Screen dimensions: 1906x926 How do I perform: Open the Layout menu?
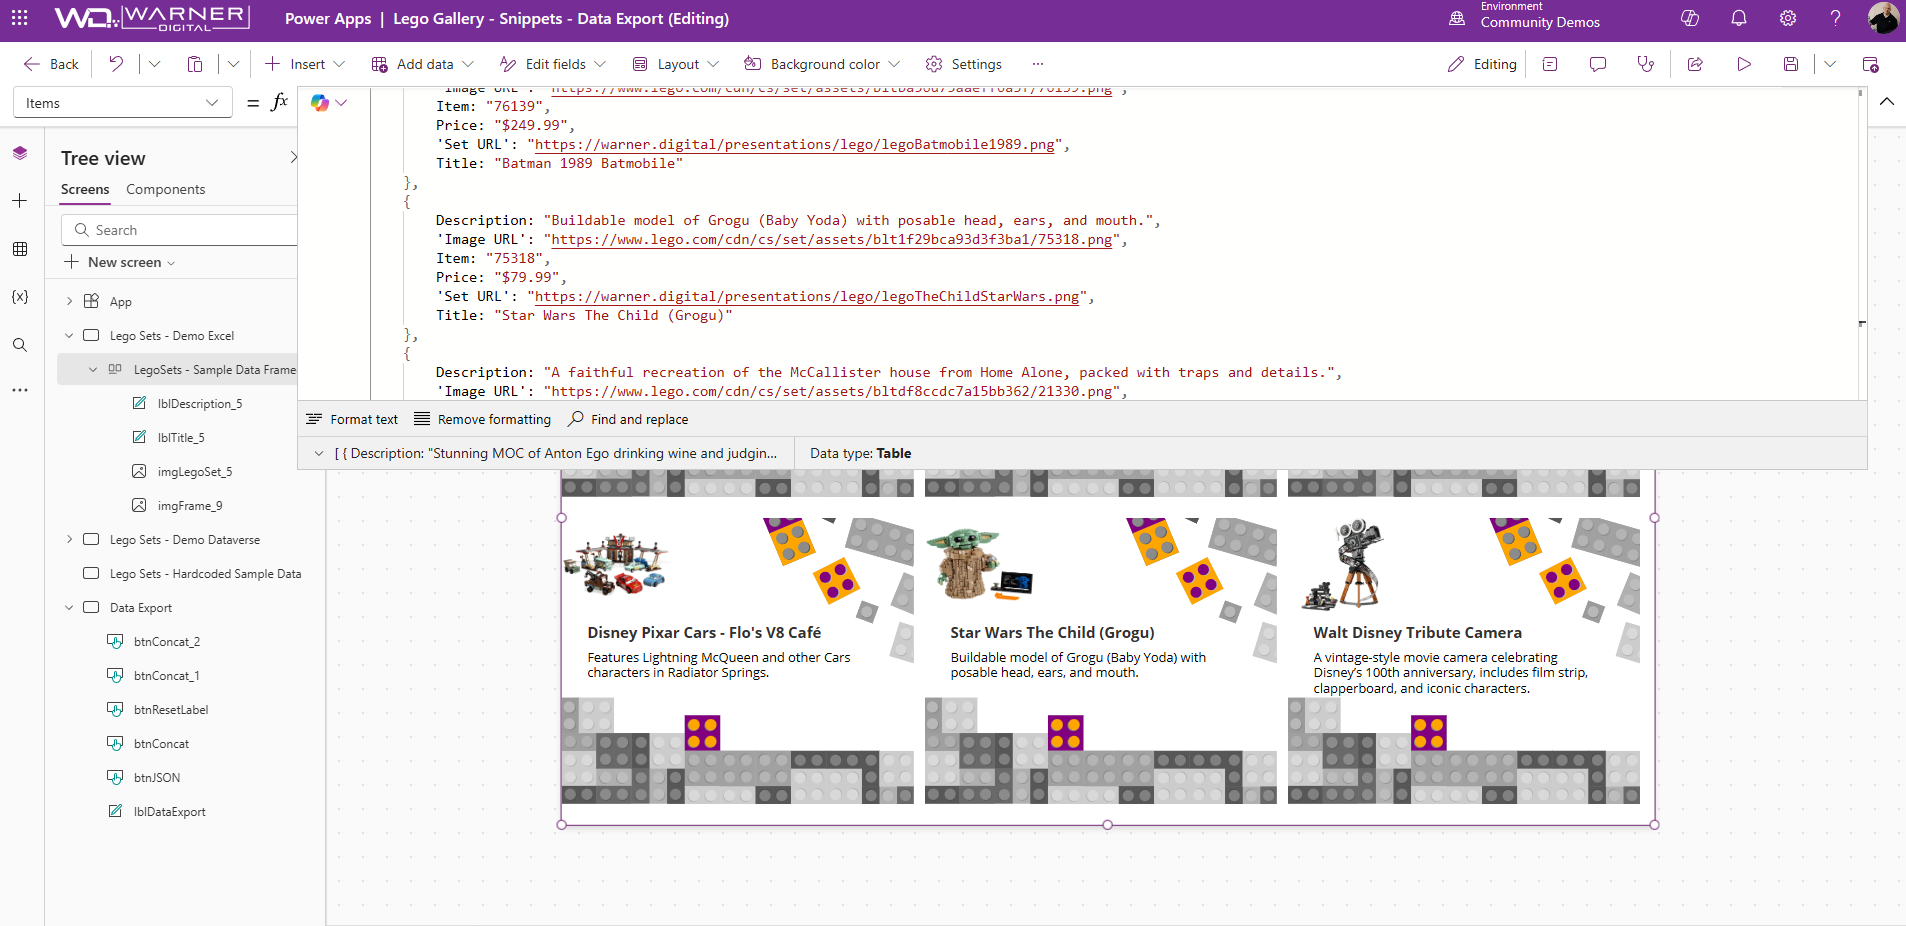point(676,64)
